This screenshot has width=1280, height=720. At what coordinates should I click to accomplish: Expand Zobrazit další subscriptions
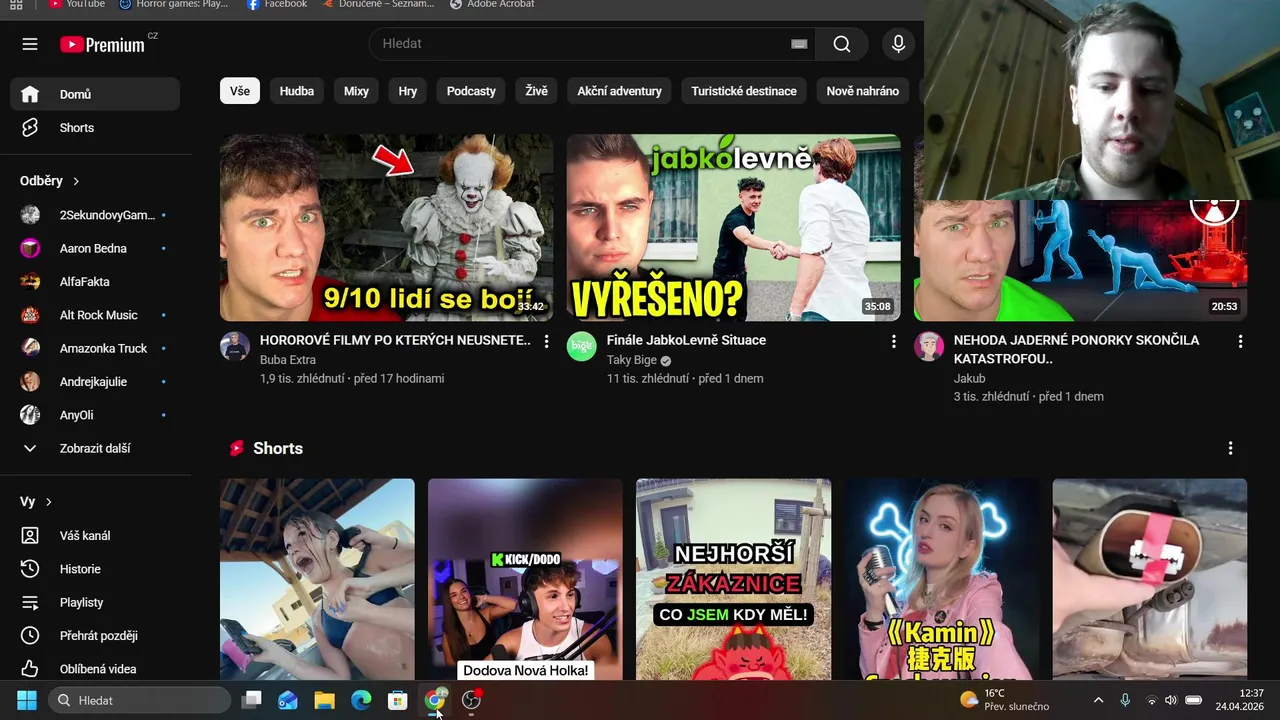95,448
